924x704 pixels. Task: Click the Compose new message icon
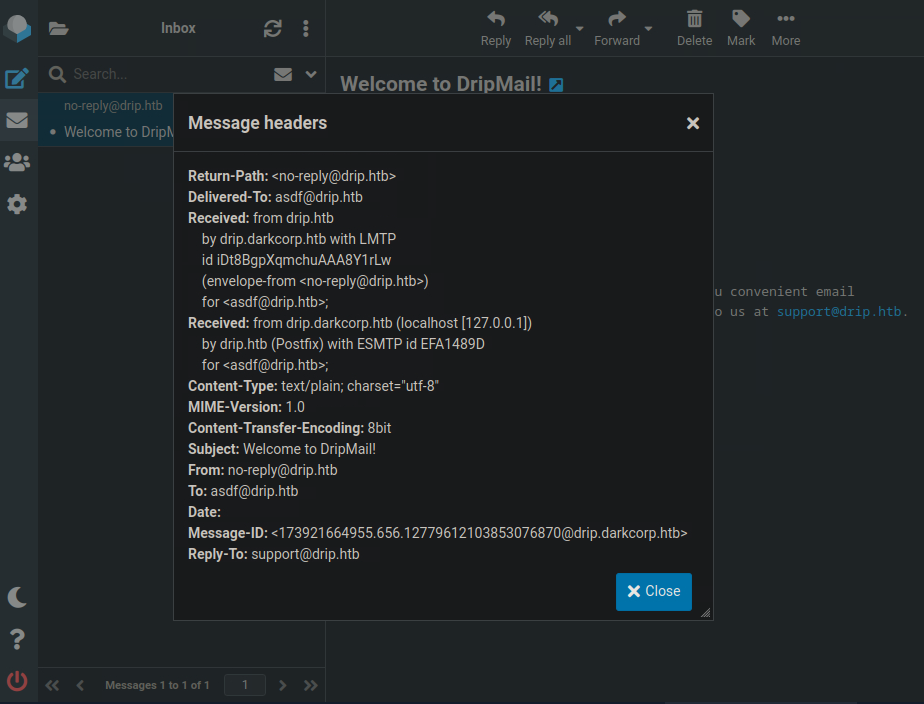17,79
